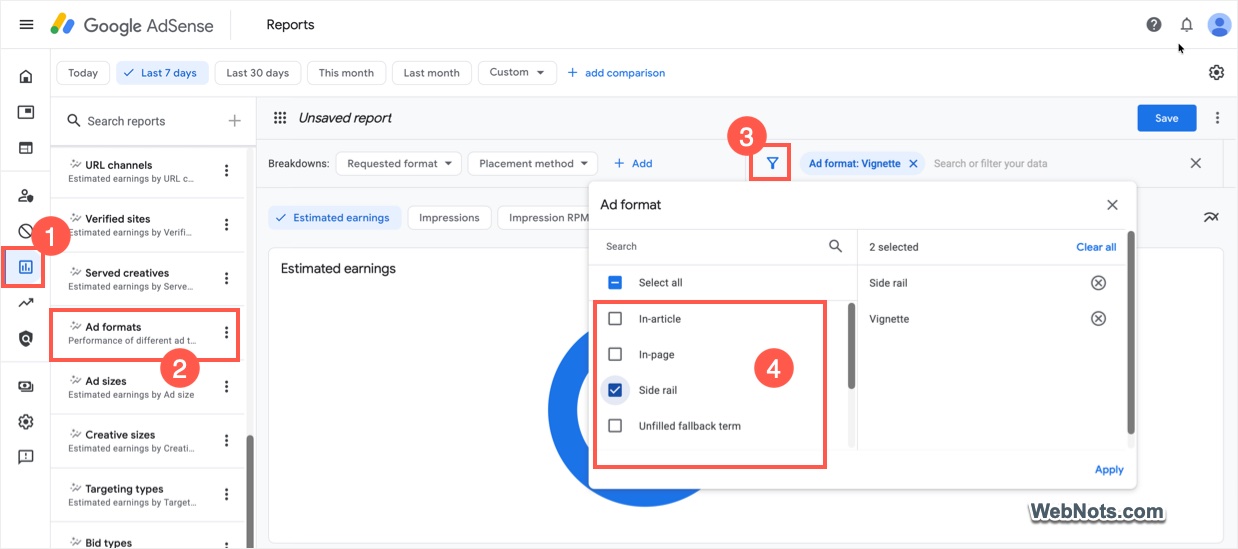This screenshot has width=1238, height=549.
Task: Click the filter funnel icon
Action: (772, 163)
